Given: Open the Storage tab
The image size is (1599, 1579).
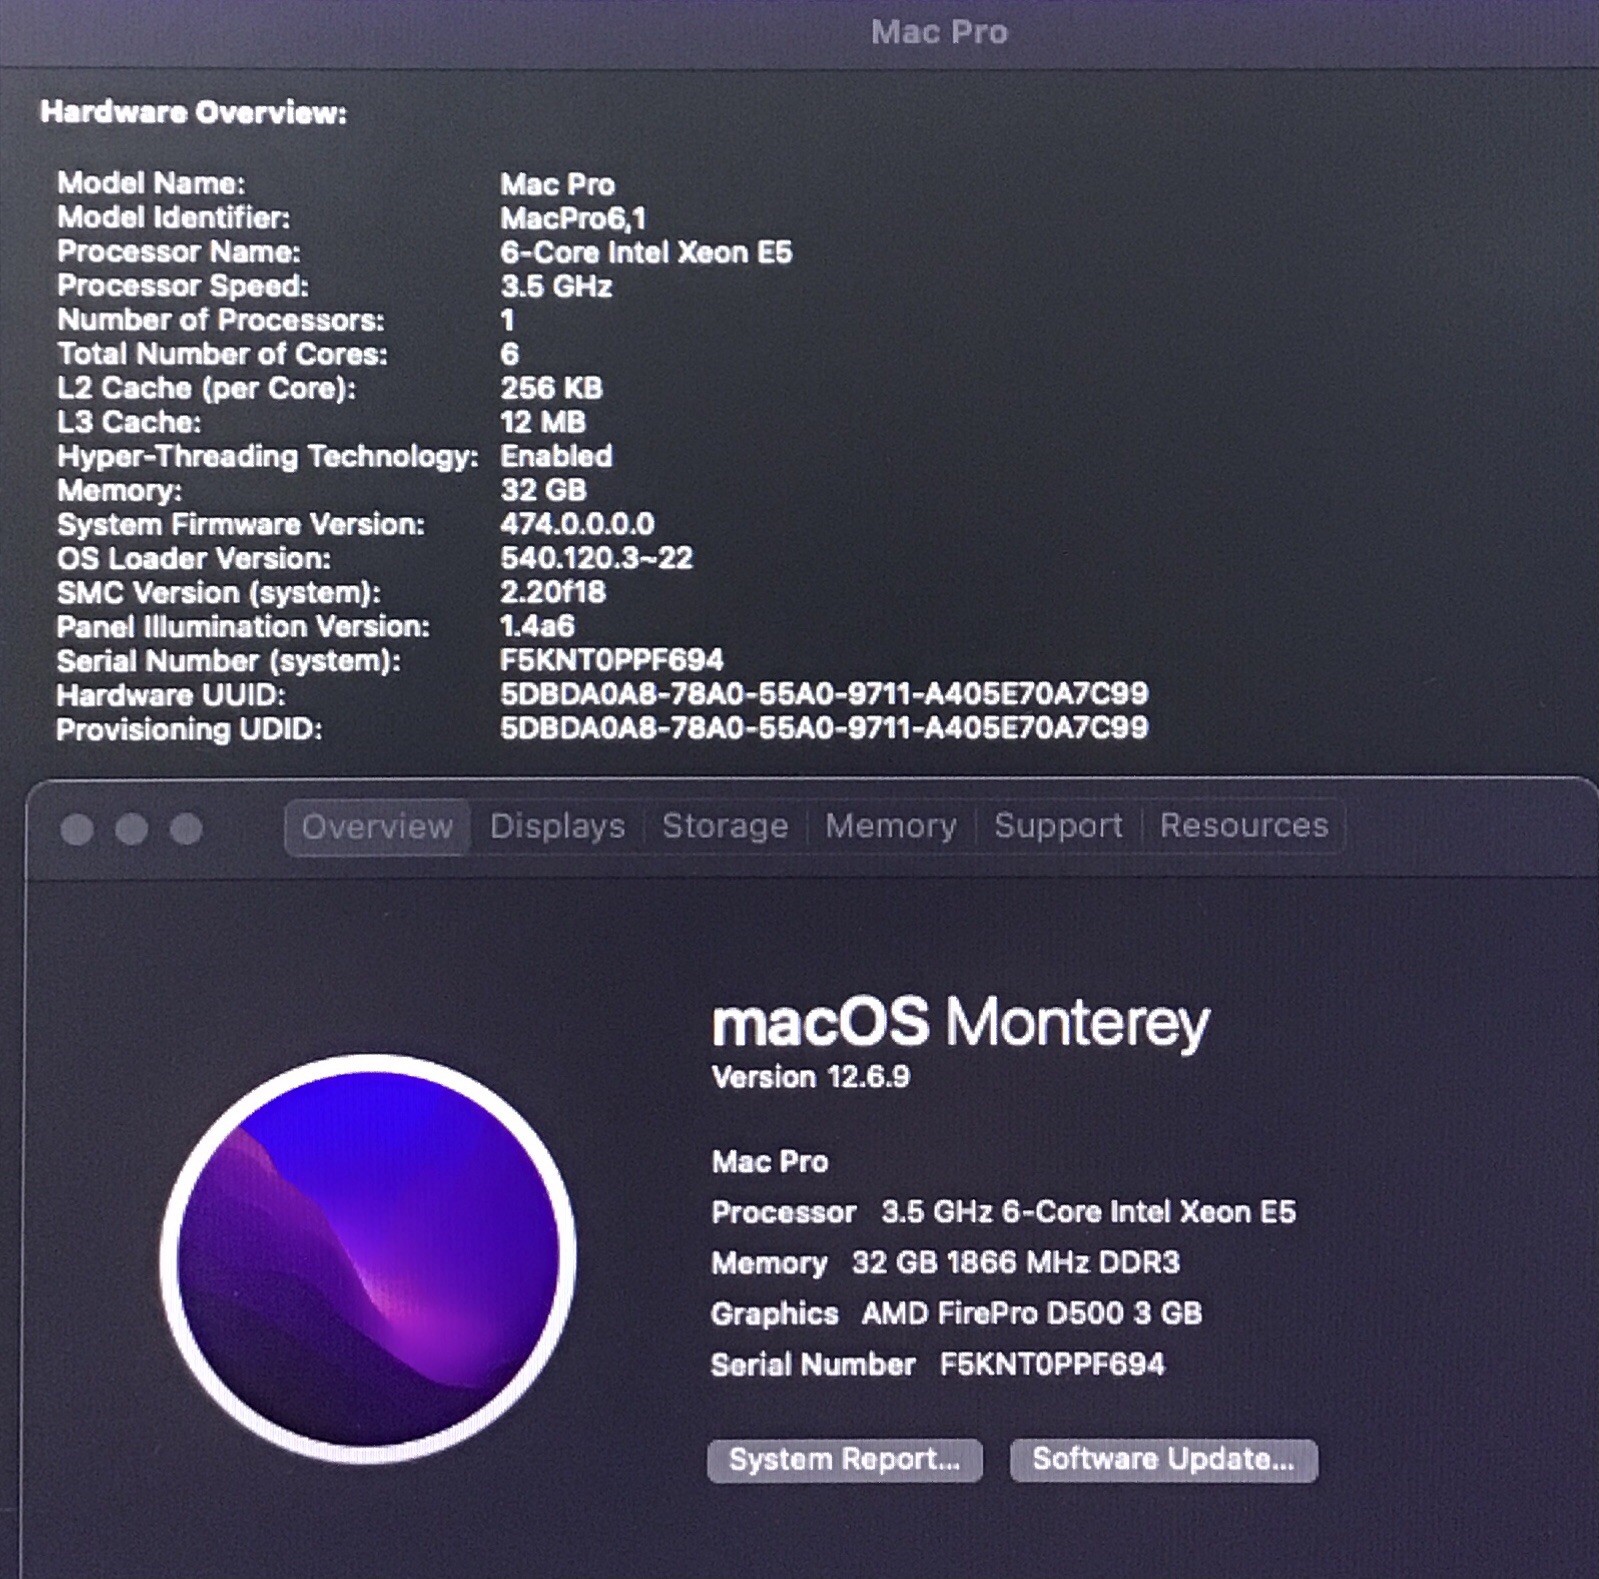Looking at the screenshot, I should [725, 827].
